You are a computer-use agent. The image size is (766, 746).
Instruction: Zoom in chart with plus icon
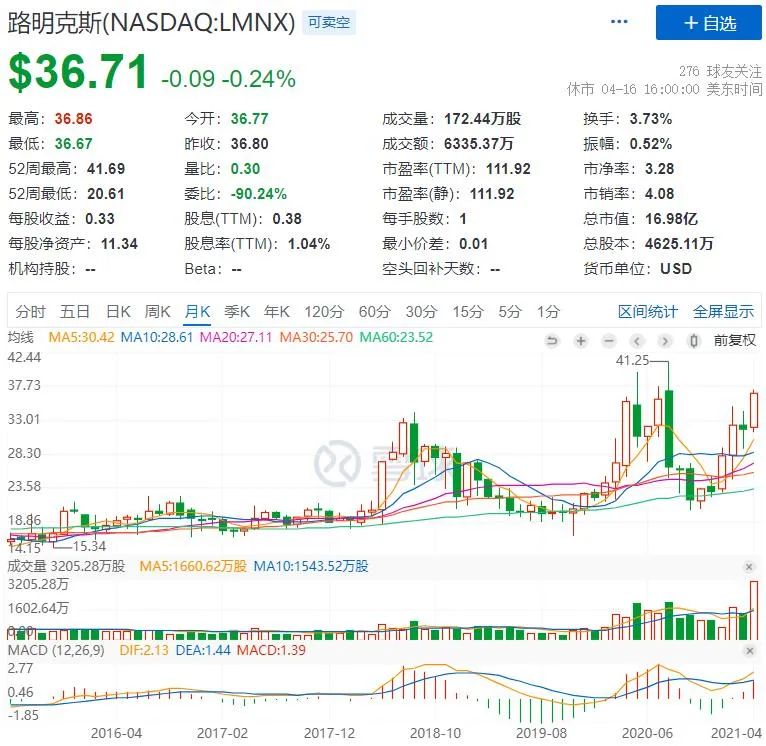click(x=580, y=340)
